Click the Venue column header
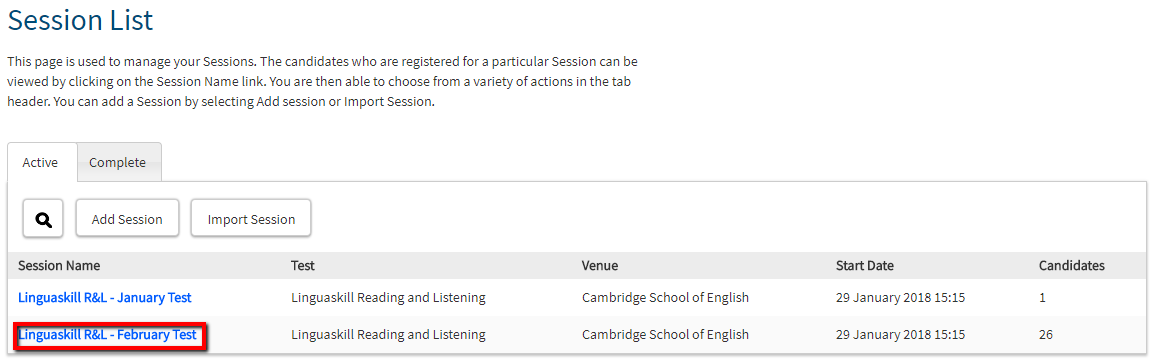 (x=600, y=265)
